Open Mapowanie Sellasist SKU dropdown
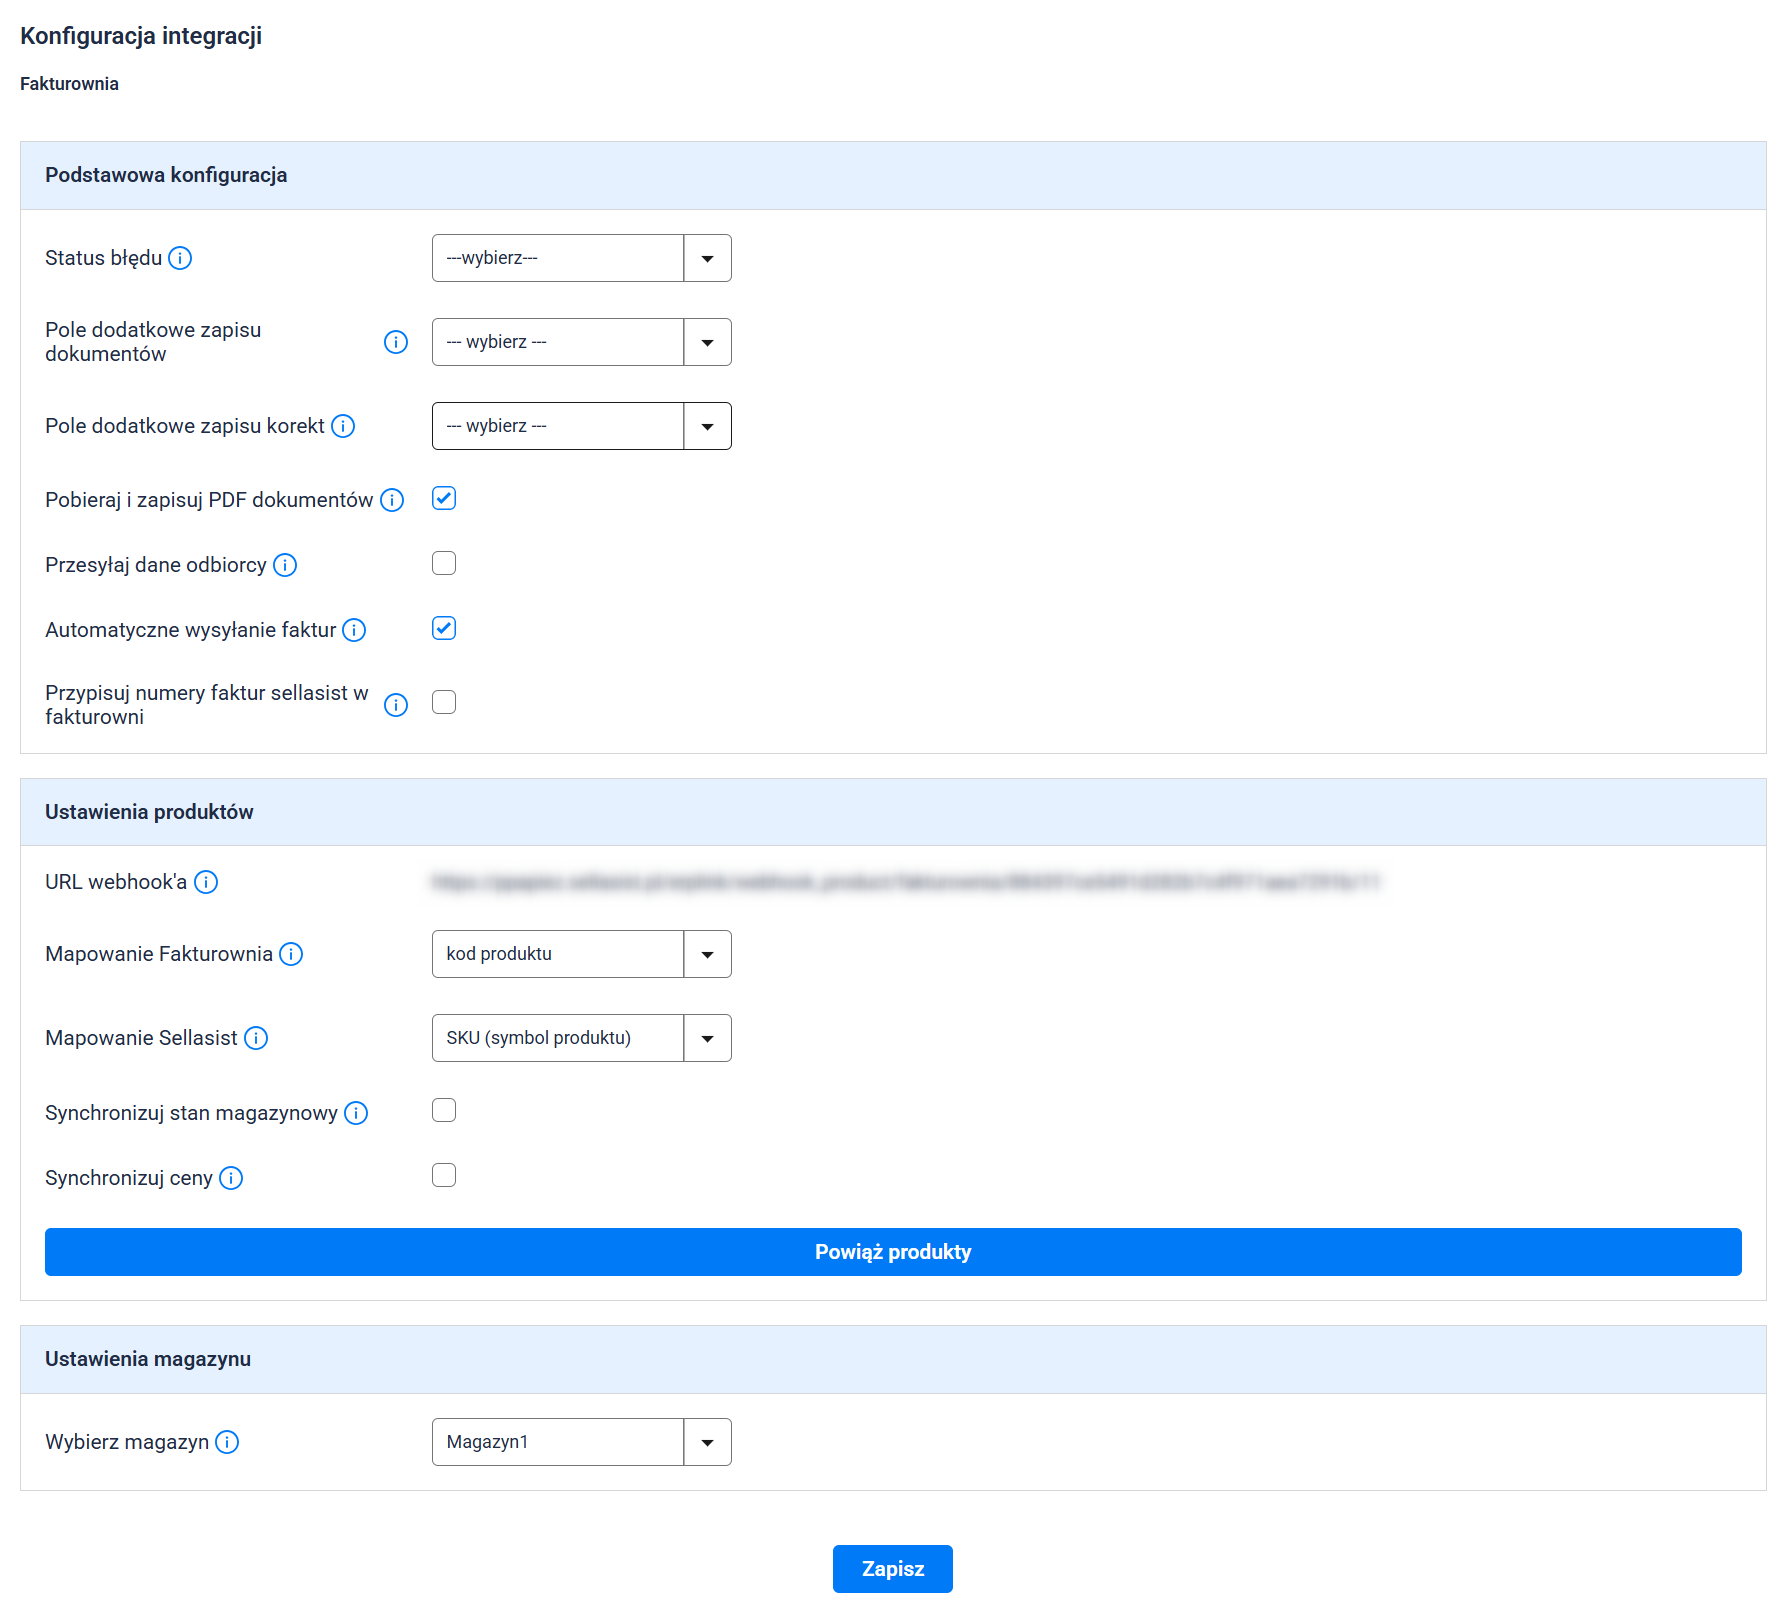 [581, 1038]
